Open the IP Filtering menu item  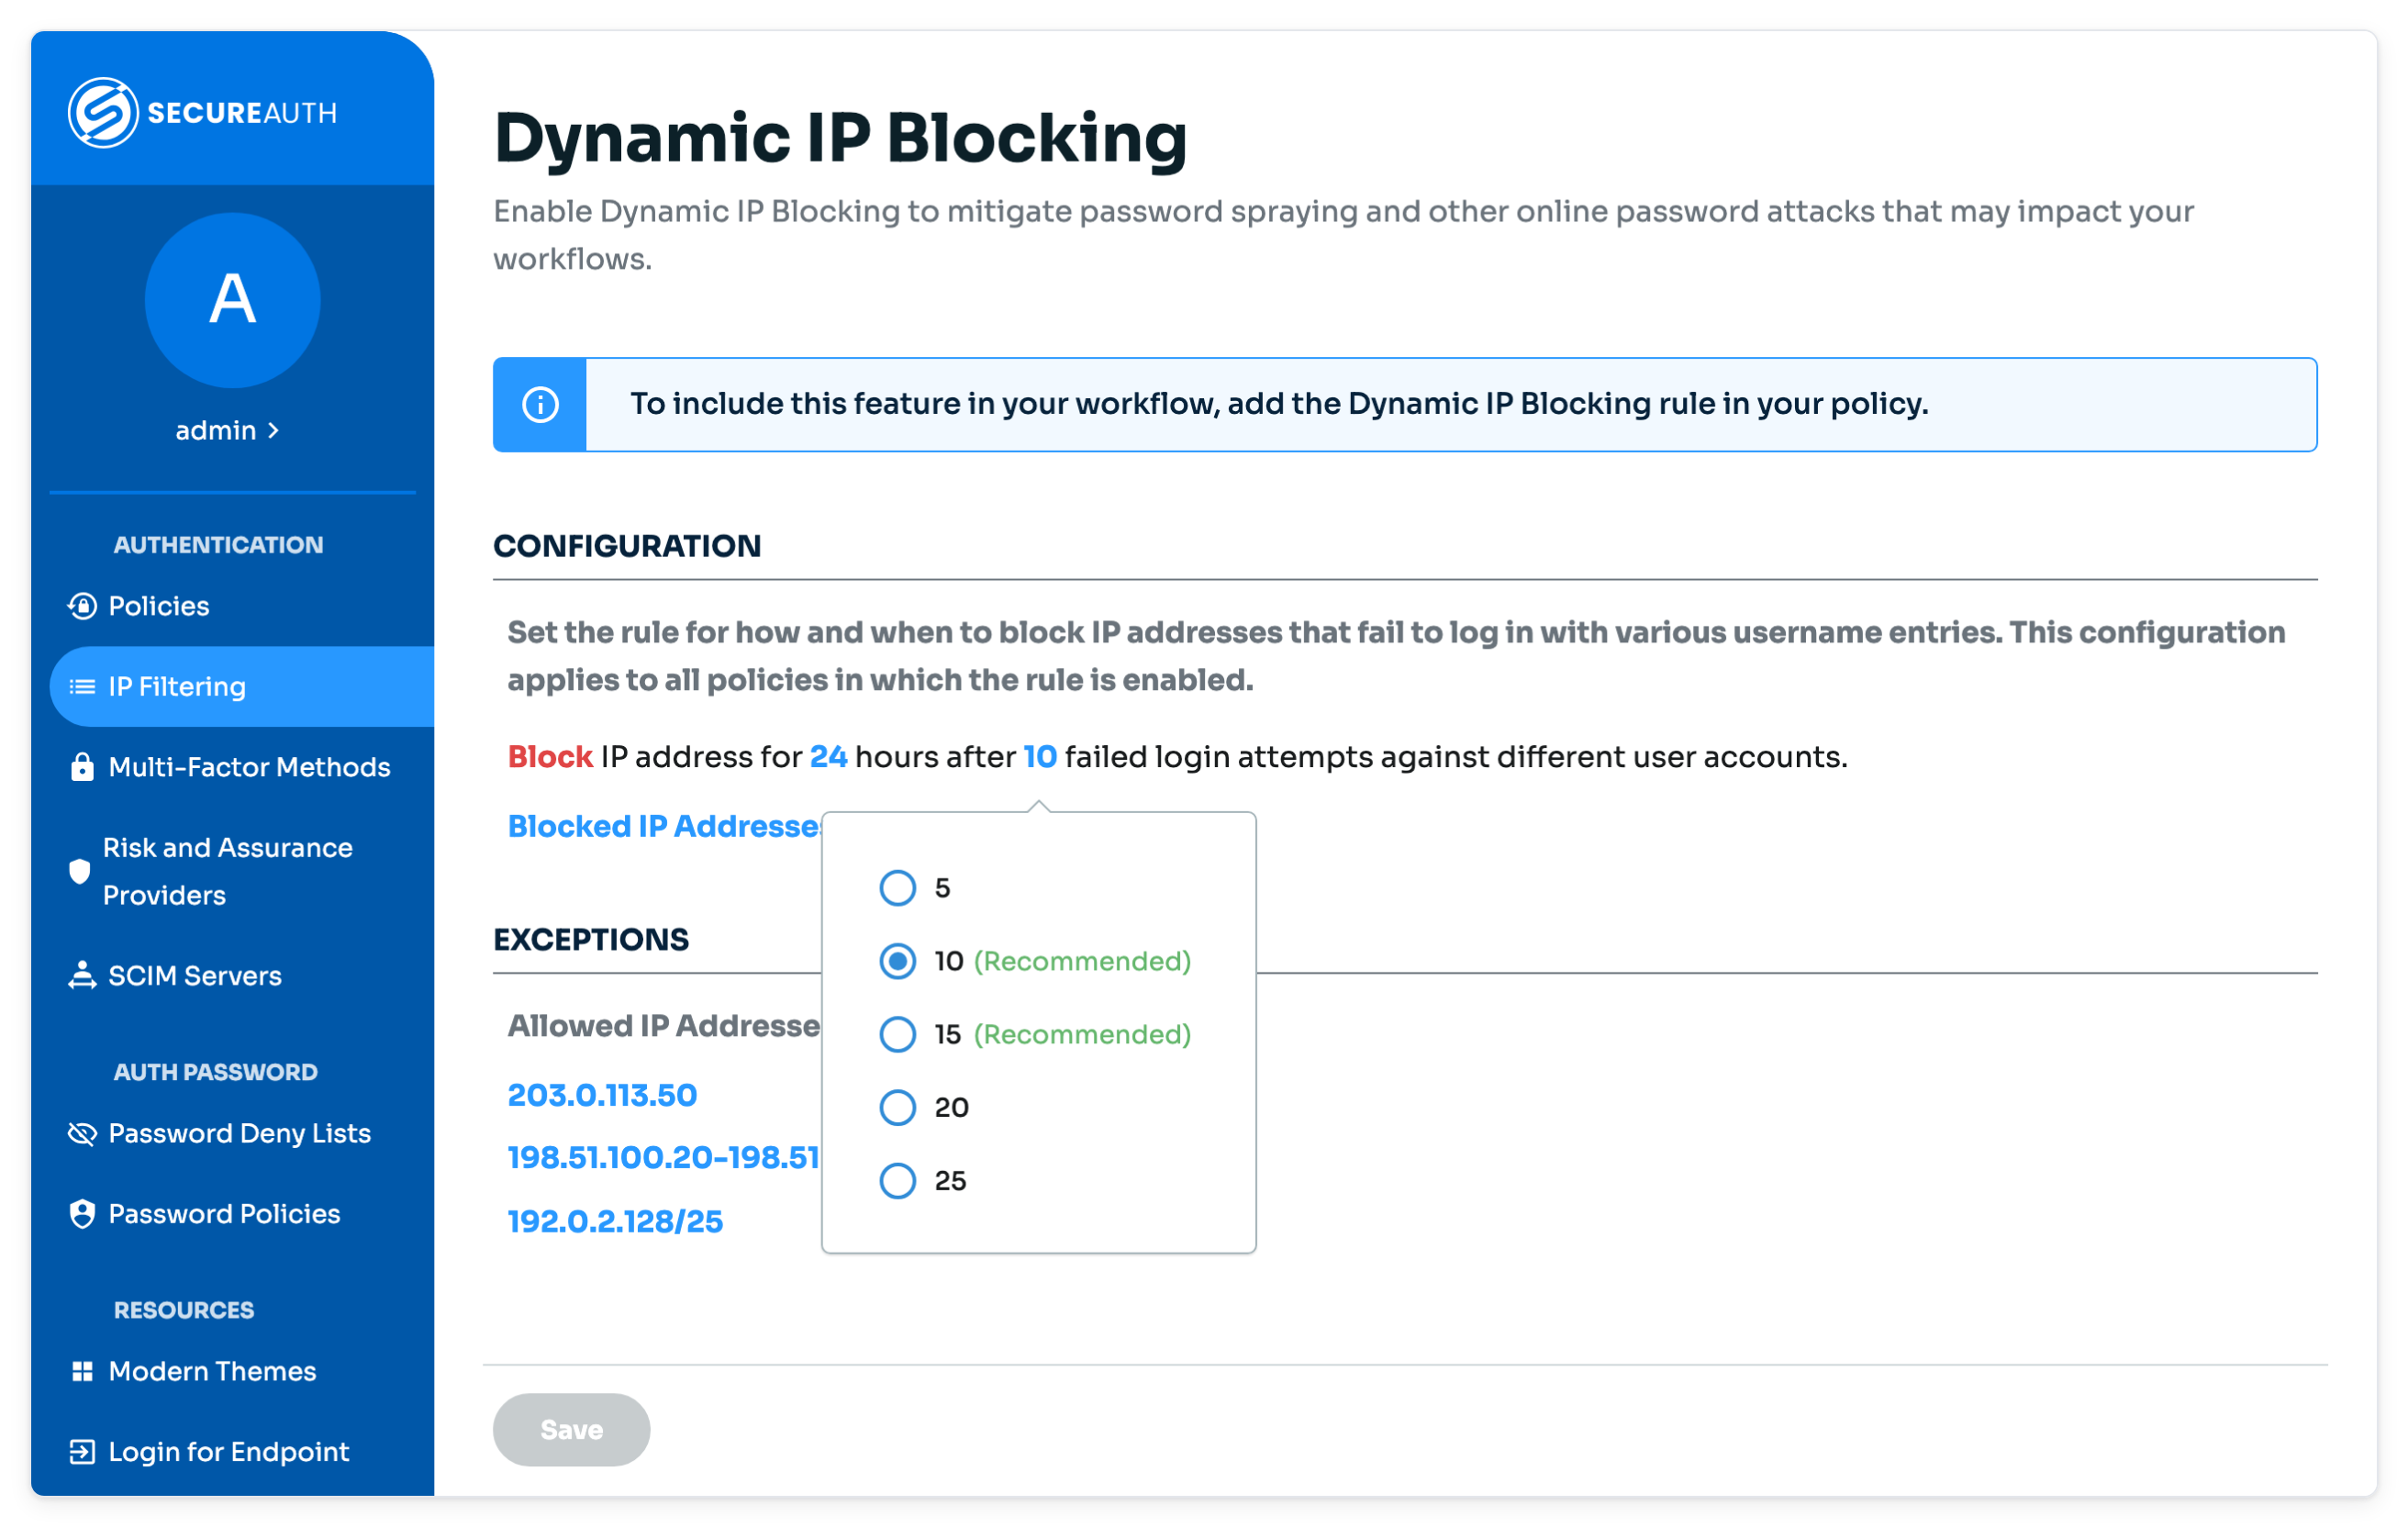242,687
